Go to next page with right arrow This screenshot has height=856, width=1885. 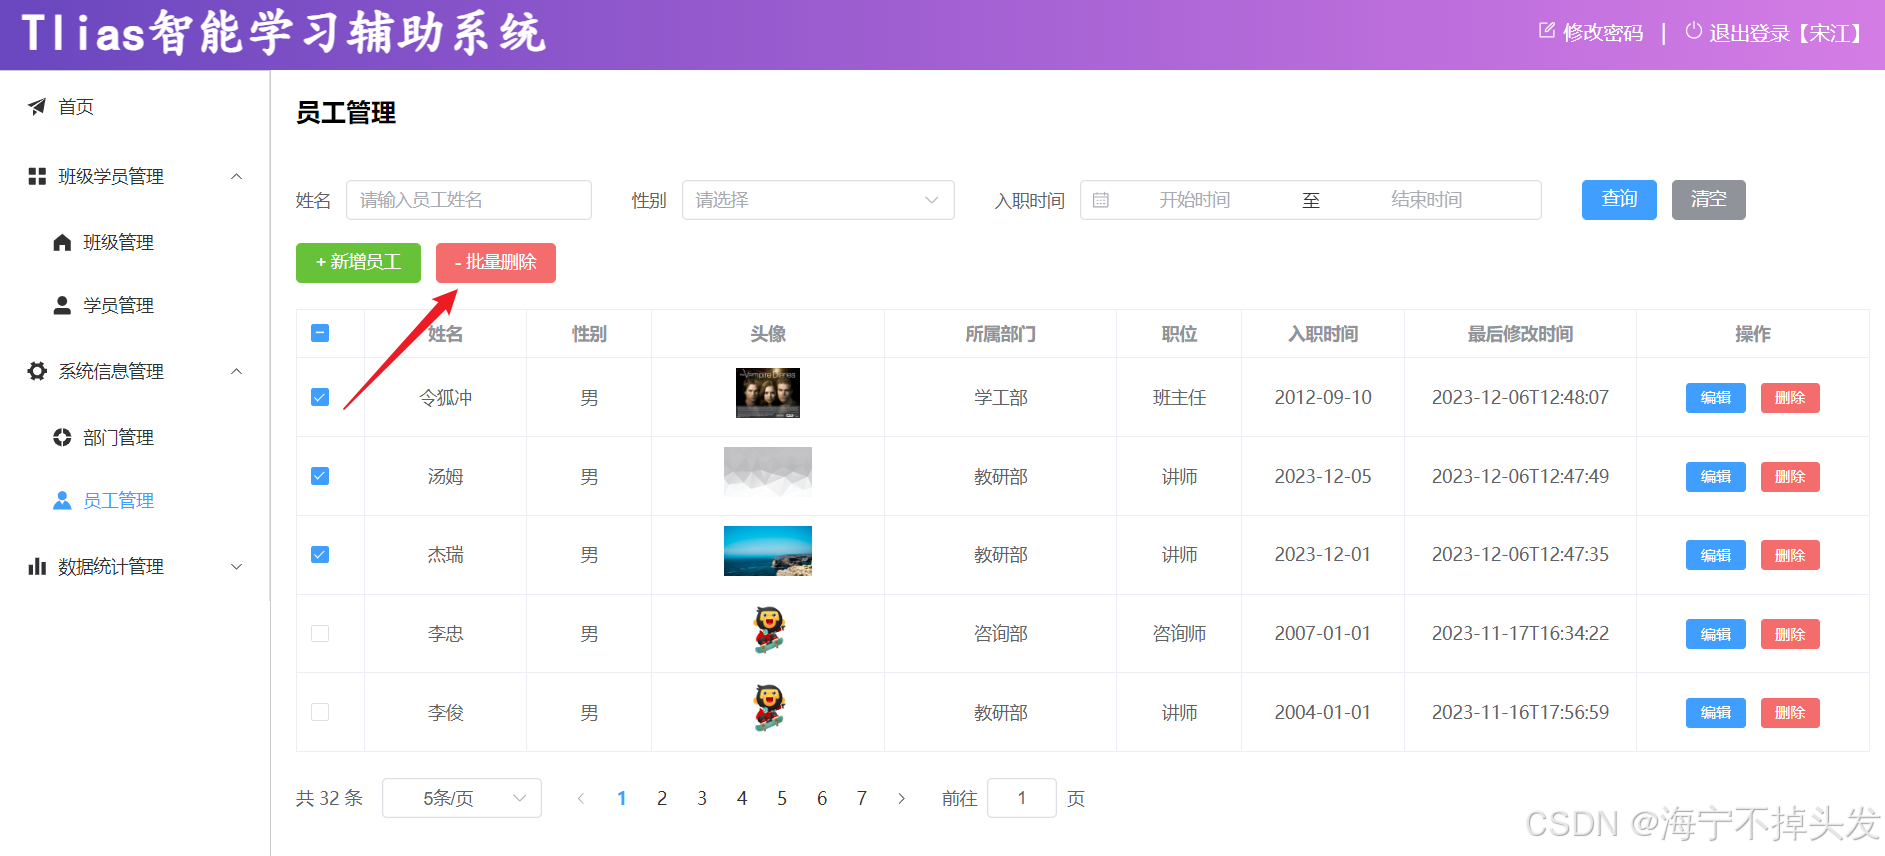[x=902, y=798]
